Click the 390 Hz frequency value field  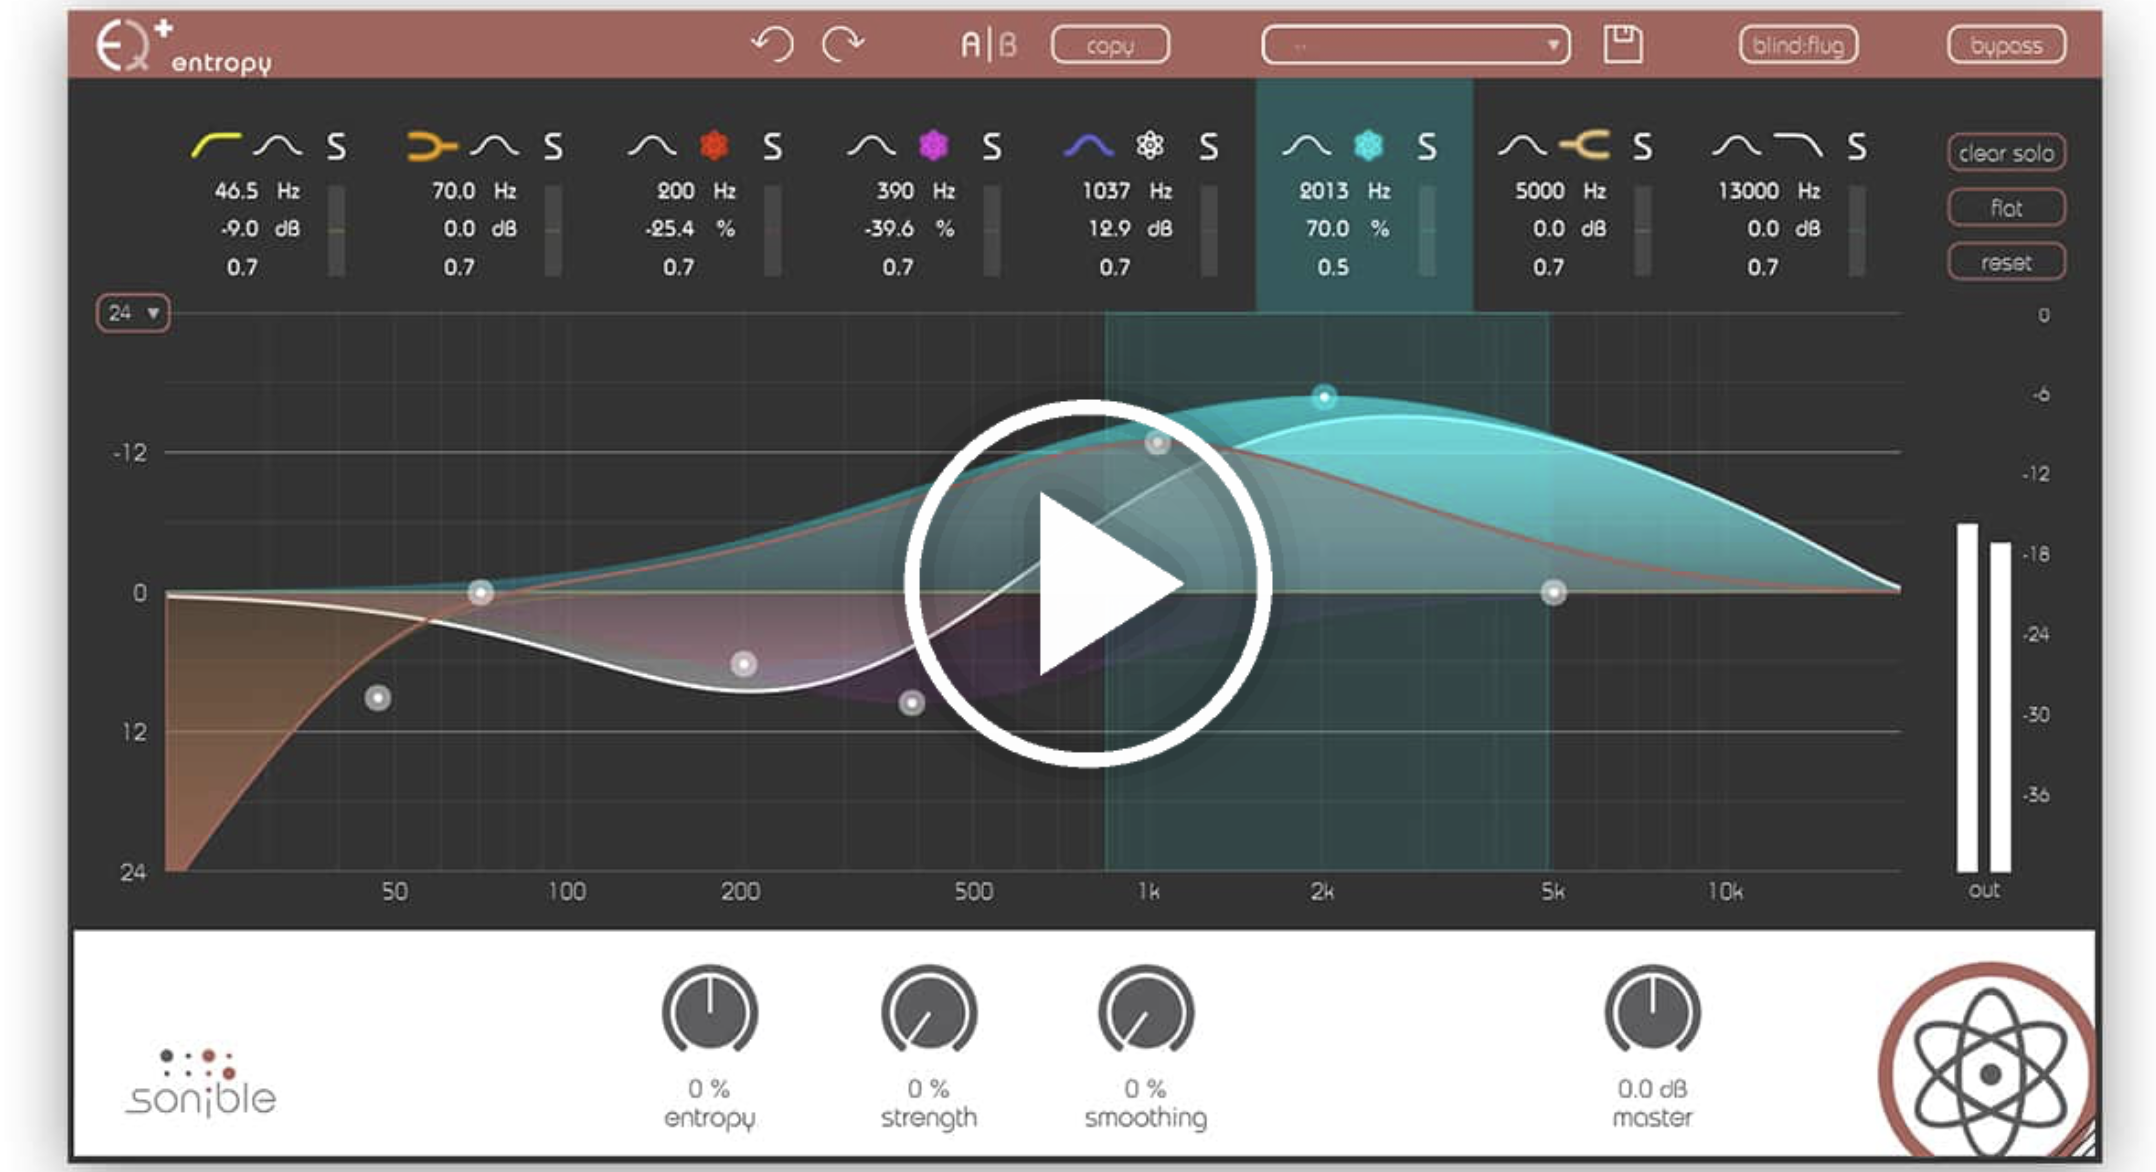[896, 190]
